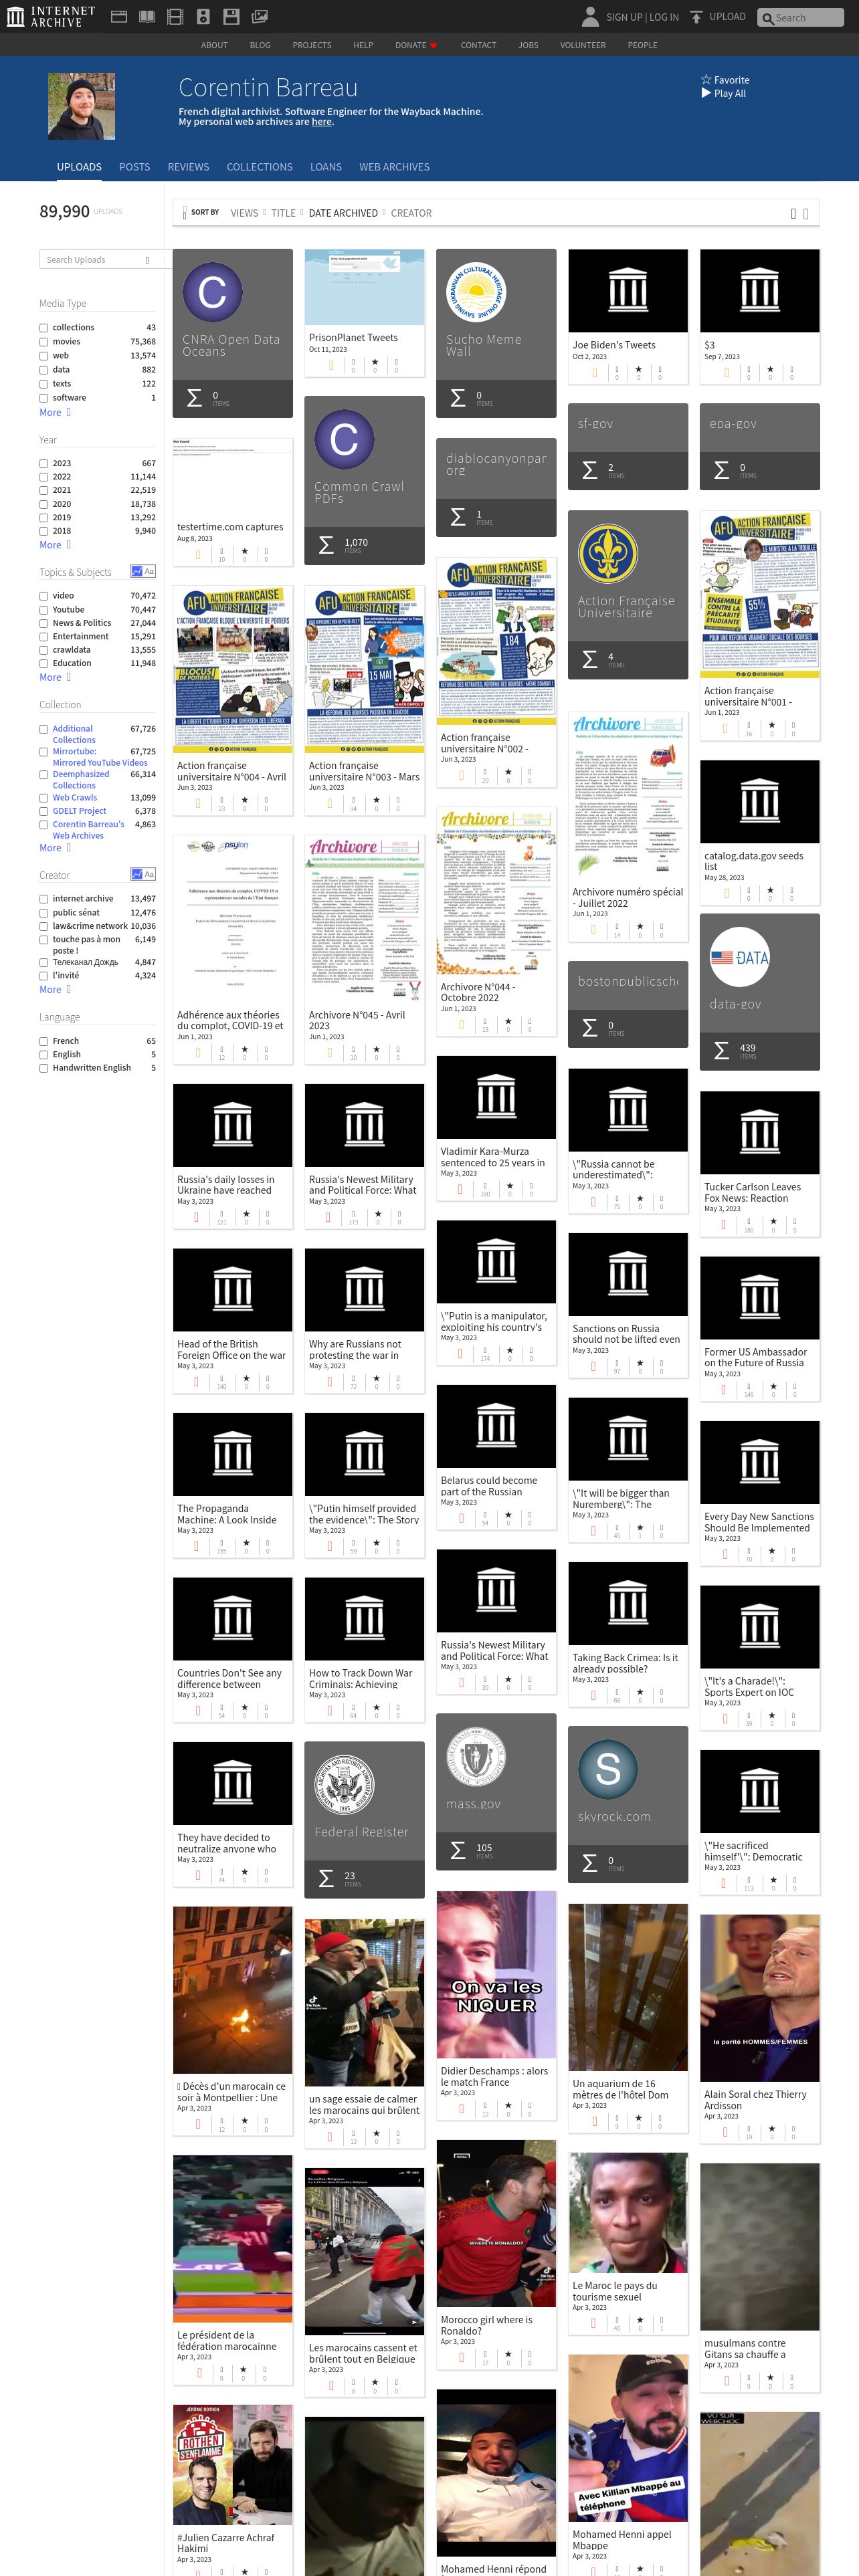Check the News & Politics topic filter

click(44, 622)
